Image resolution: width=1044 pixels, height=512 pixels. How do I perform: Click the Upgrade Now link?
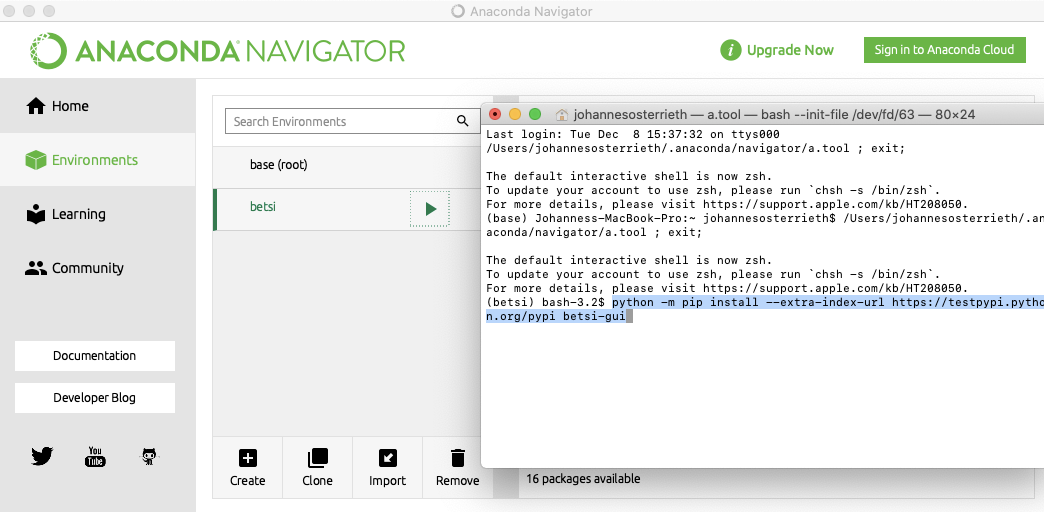coord(790,50)
